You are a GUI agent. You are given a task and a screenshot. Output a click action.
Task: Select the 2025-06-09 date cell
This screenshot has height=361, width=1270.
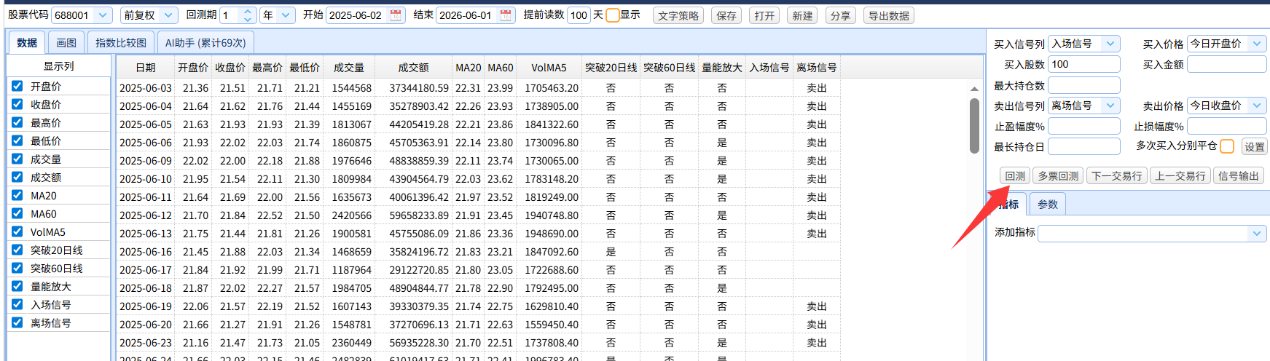coord(146,160)
